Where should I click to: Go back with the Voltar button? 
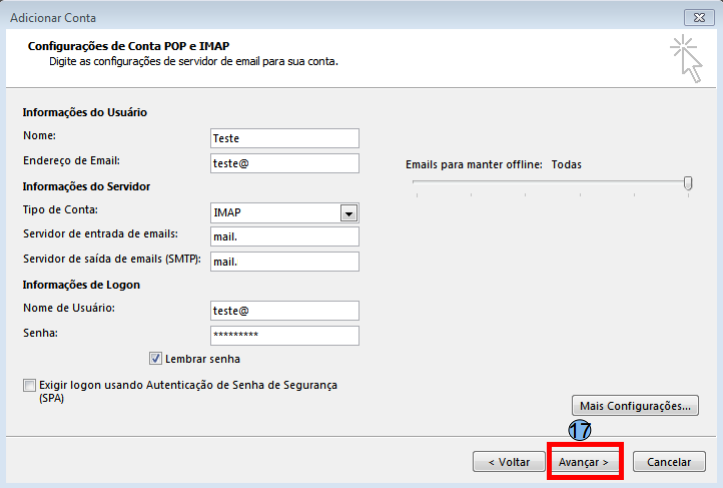(509, 462)
